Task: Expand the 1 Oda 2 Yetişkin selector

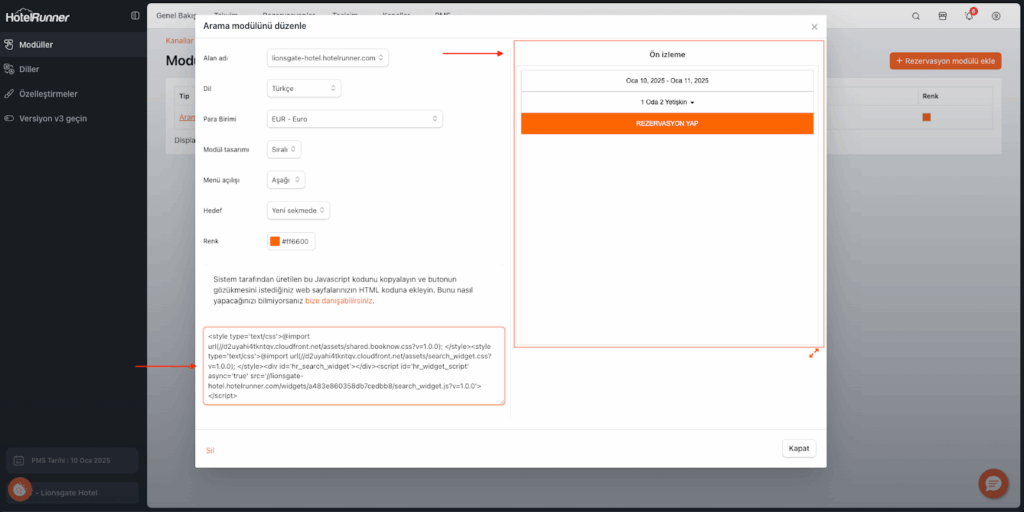Action: [x=667, y=102]
